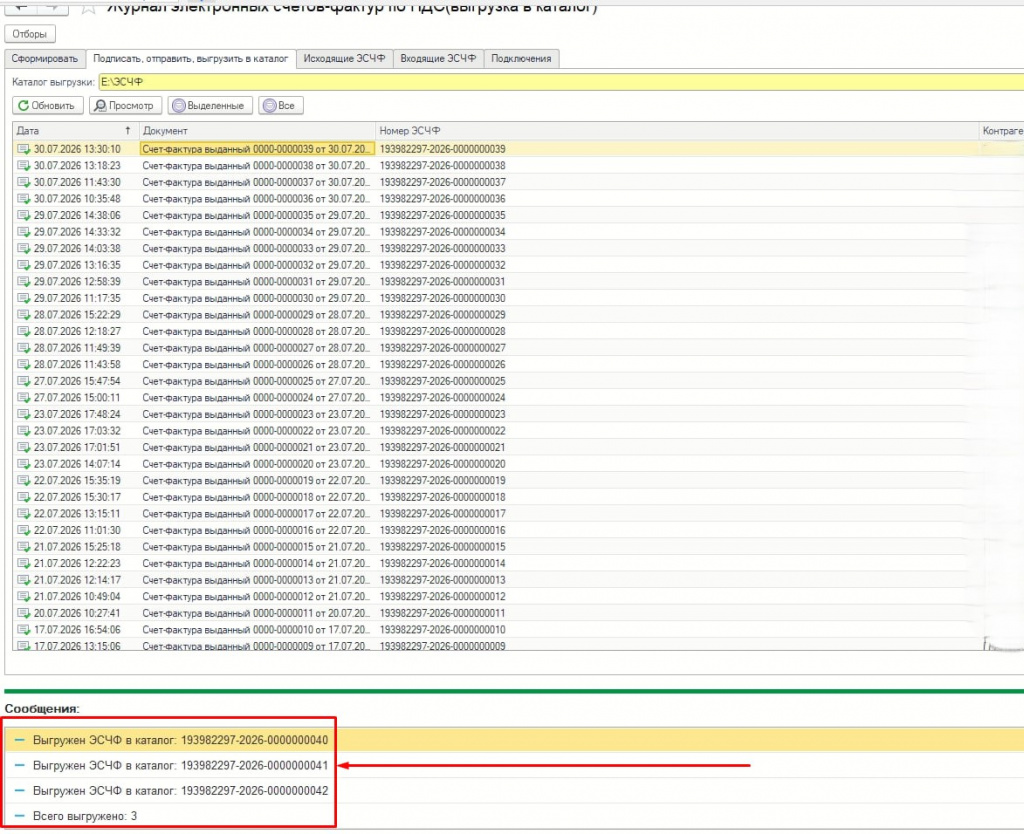
Task: Click document icon for row 30.07.2026 11:43:30
Action: (x=24, y=182)
